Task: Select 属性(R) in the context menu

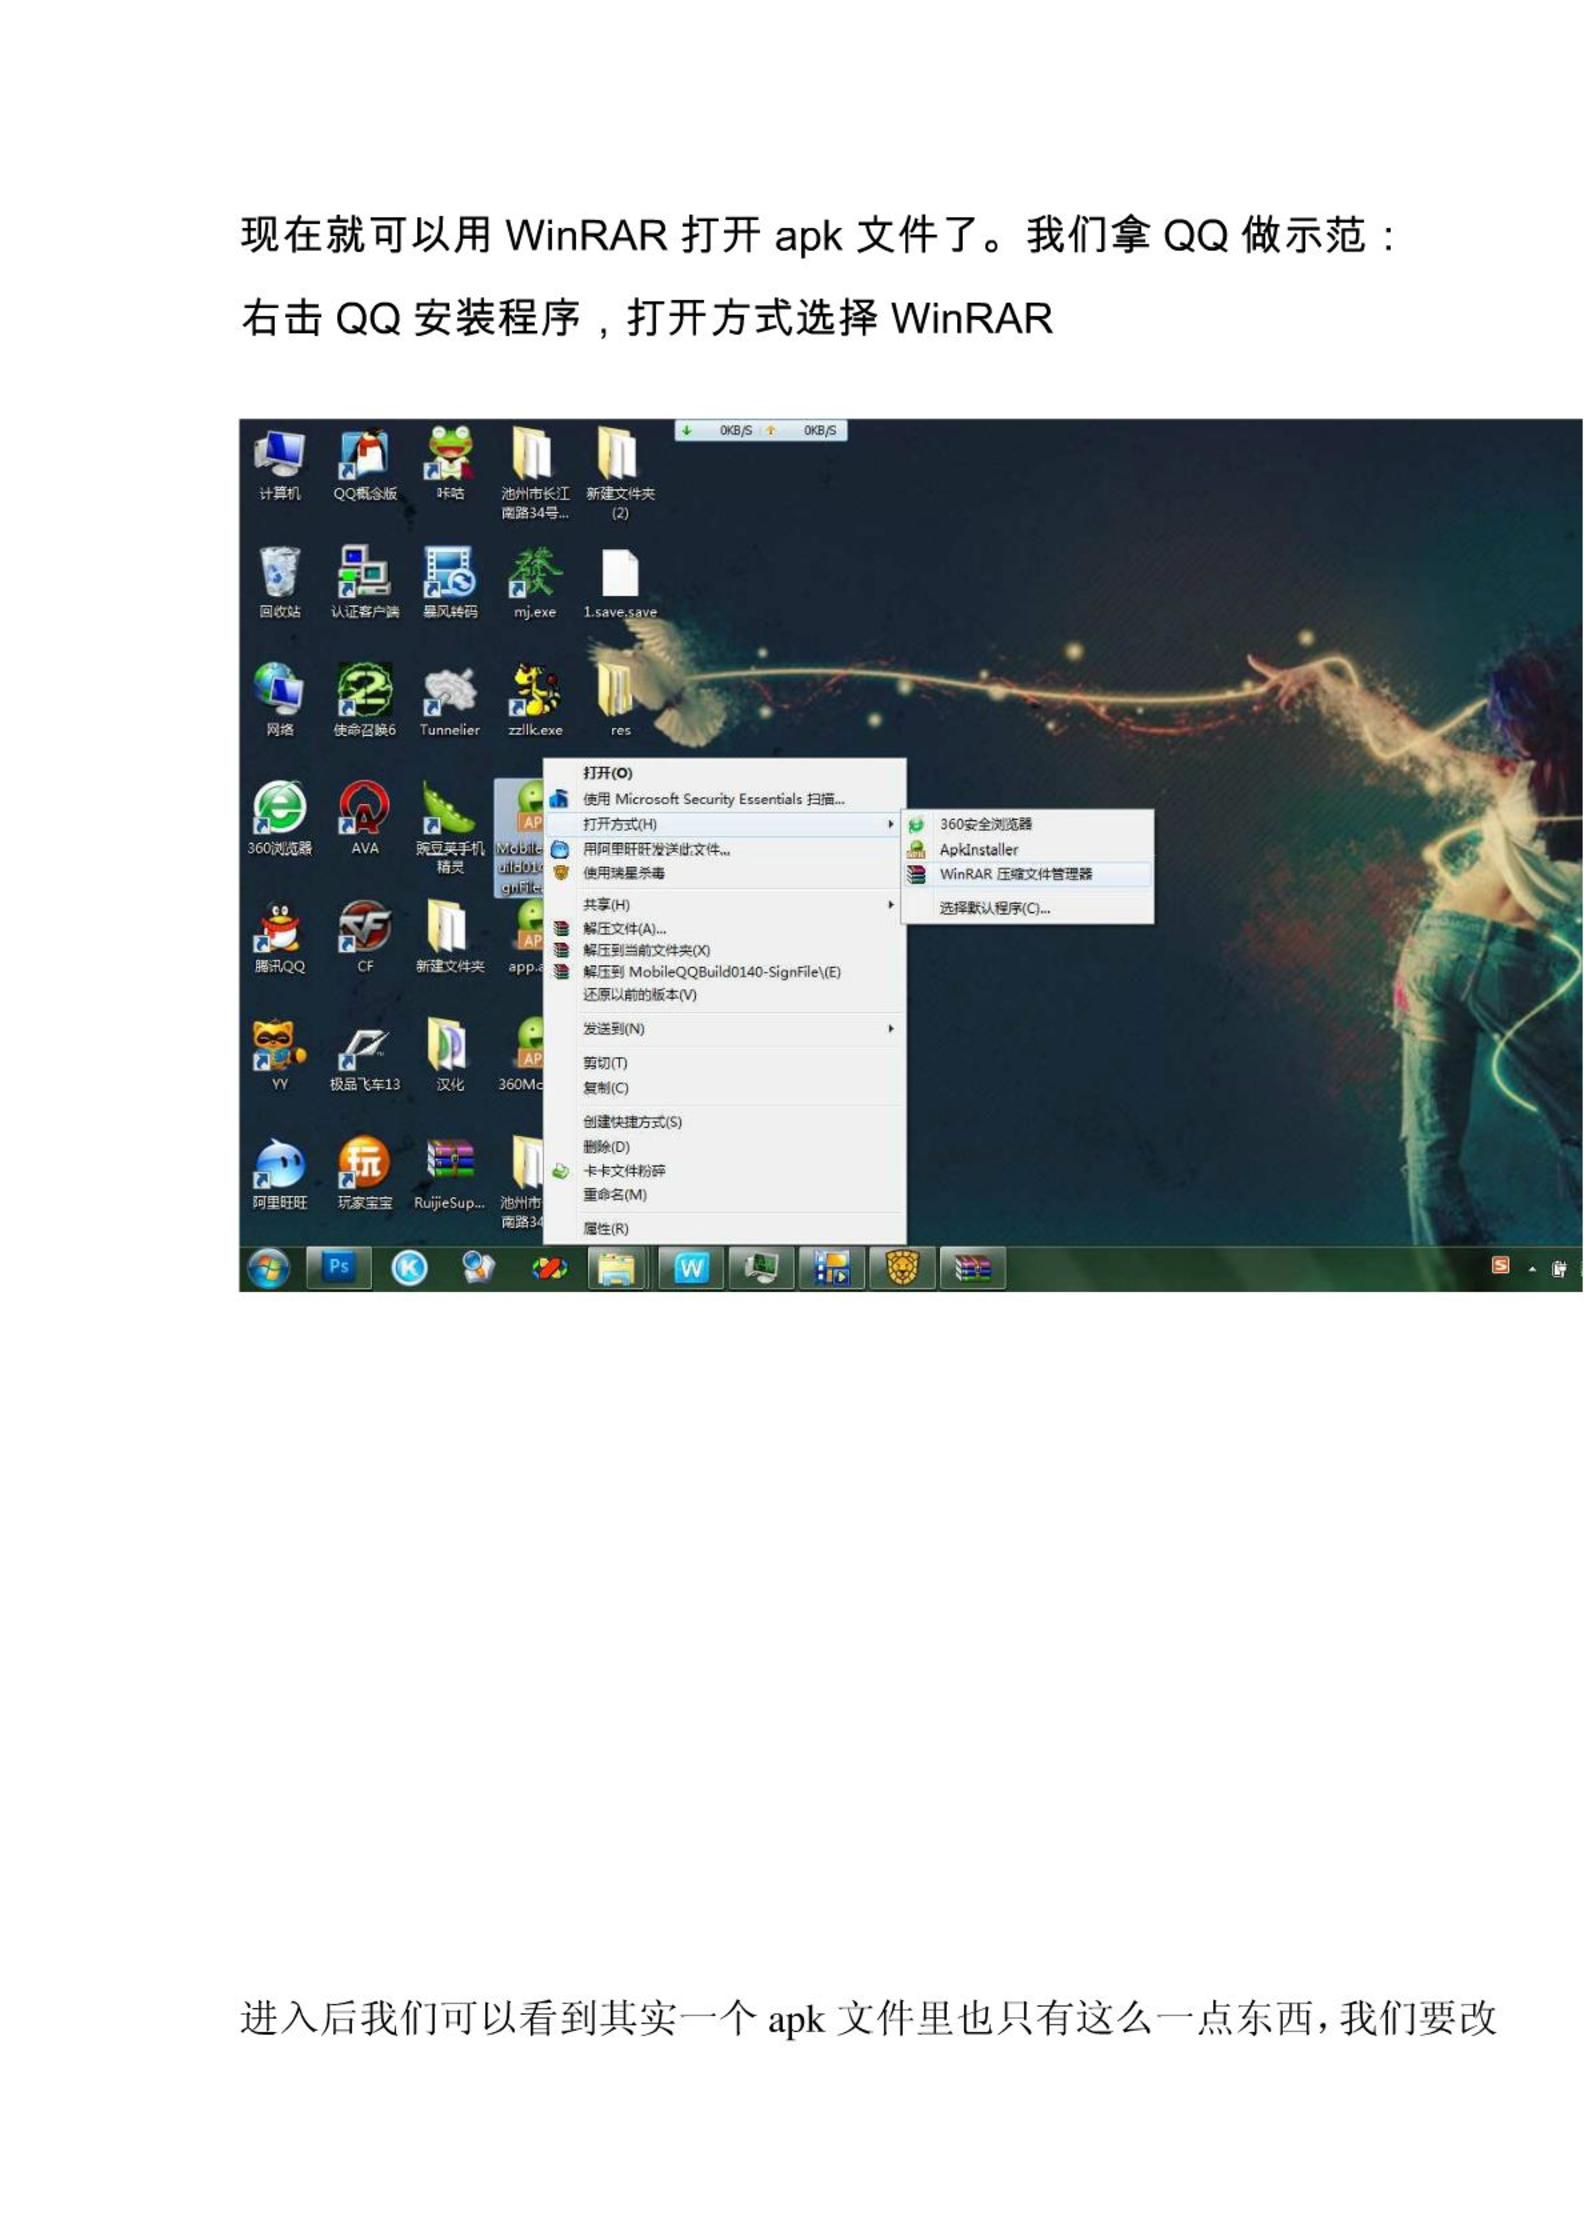Action: [x=606, y=1228]
